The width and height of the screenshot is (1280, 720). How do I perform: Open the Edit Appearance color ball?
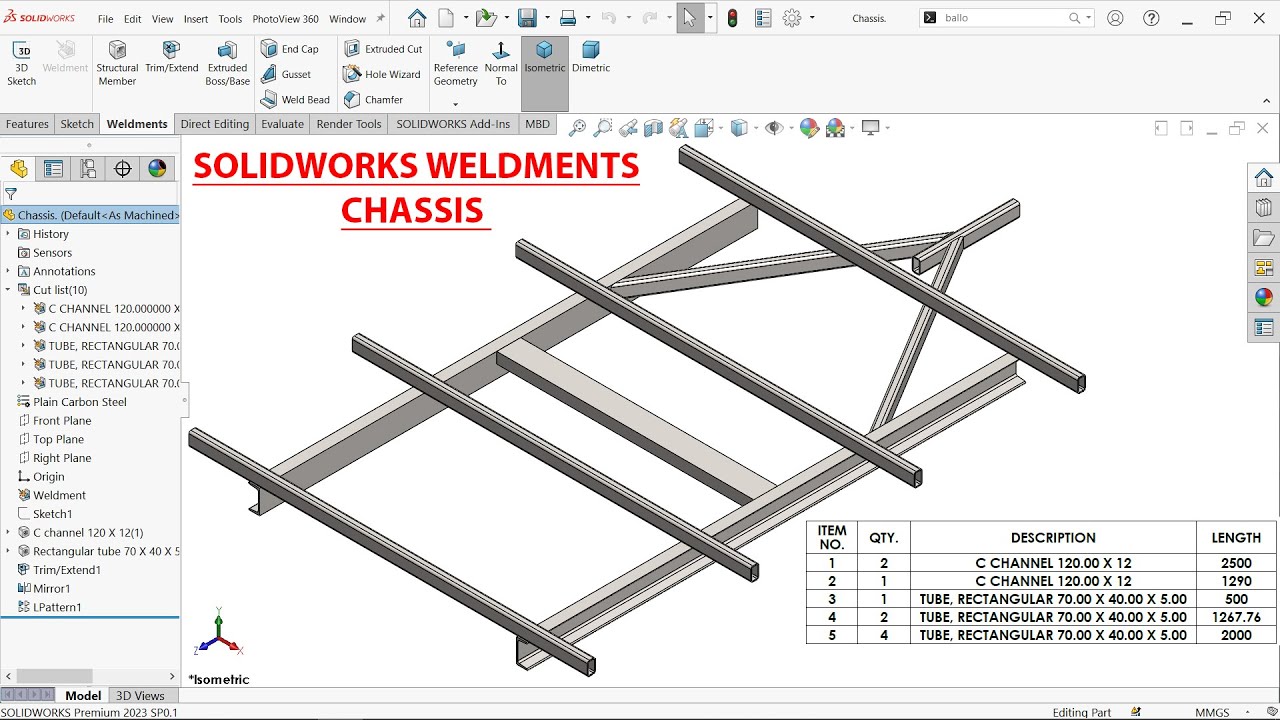(x=809, y=128)
